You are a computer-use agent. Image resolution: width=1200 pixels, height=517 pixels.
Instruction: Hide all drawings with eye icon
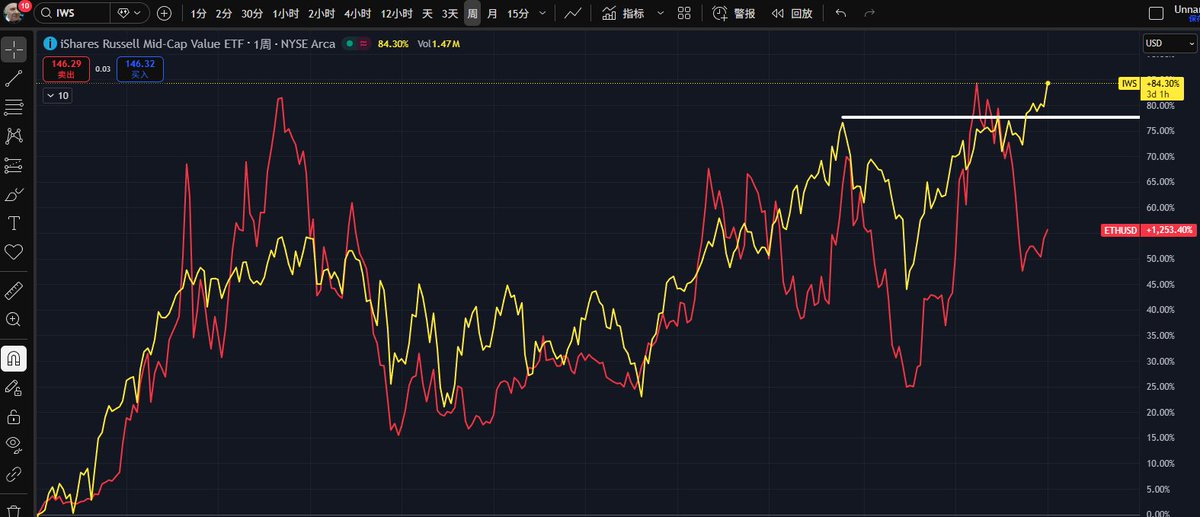click(14, 444)
